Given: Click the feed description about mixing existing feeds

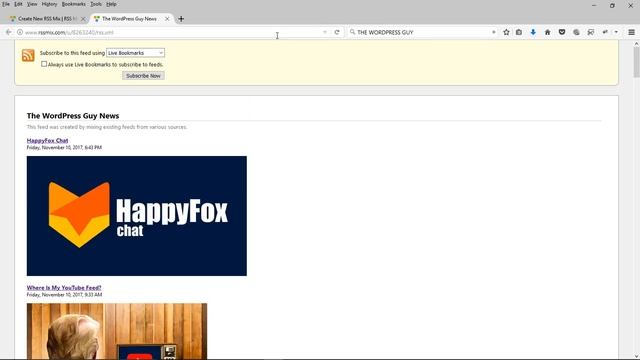Looking at the screenshot, I should coord(107,127).
